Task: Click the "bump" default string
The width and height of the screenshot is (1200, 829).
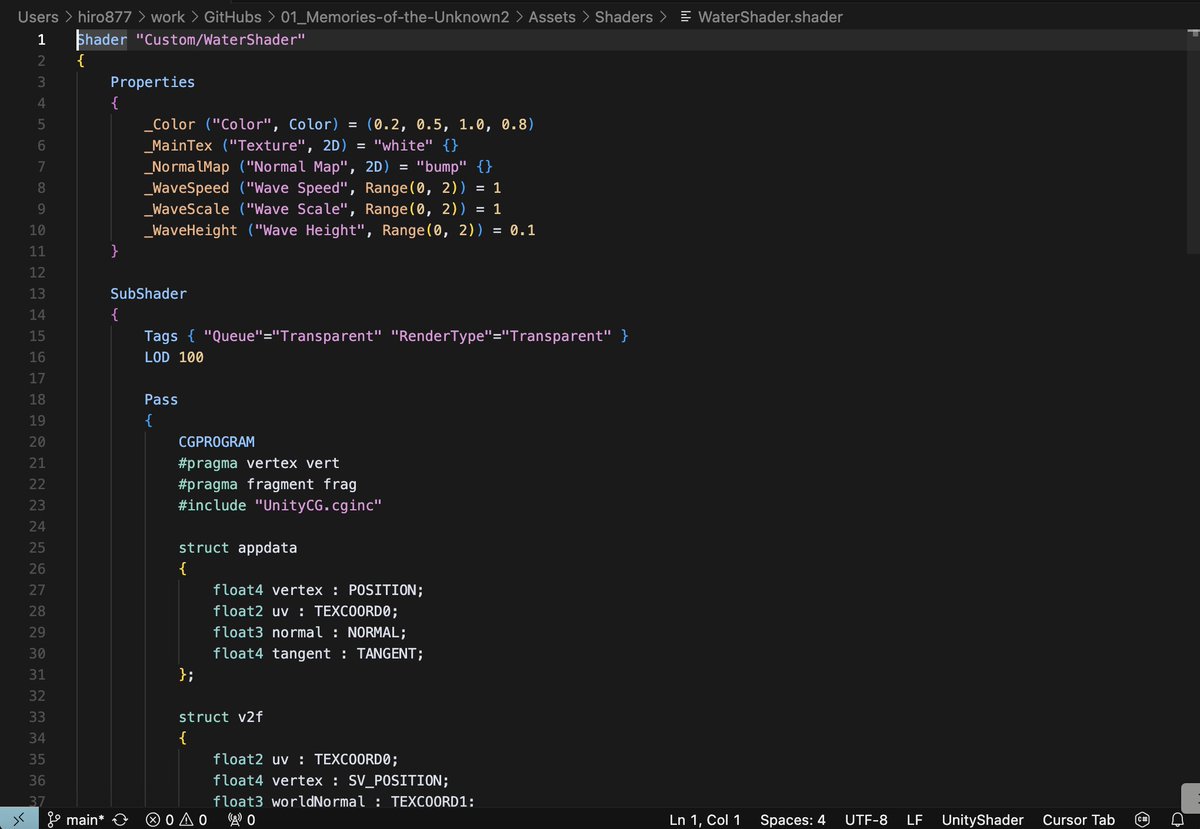Action: pyautogui.click(x=442, y=167)
